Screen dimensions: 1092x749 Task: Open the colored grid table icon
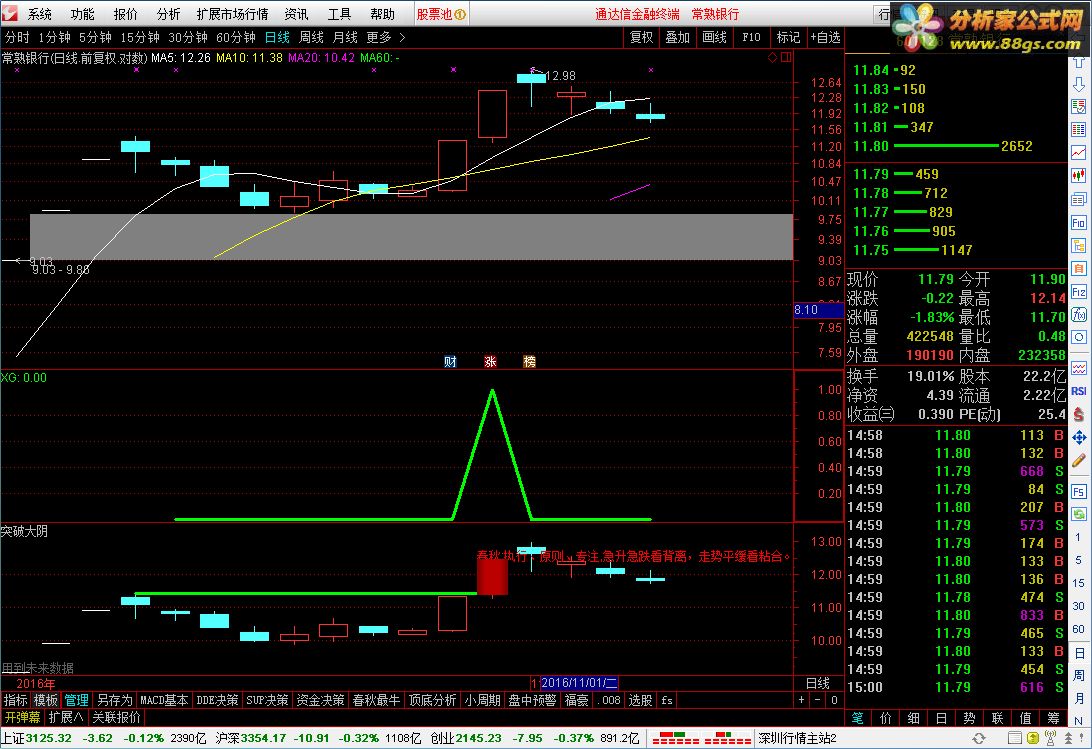tap(1079, 130)
